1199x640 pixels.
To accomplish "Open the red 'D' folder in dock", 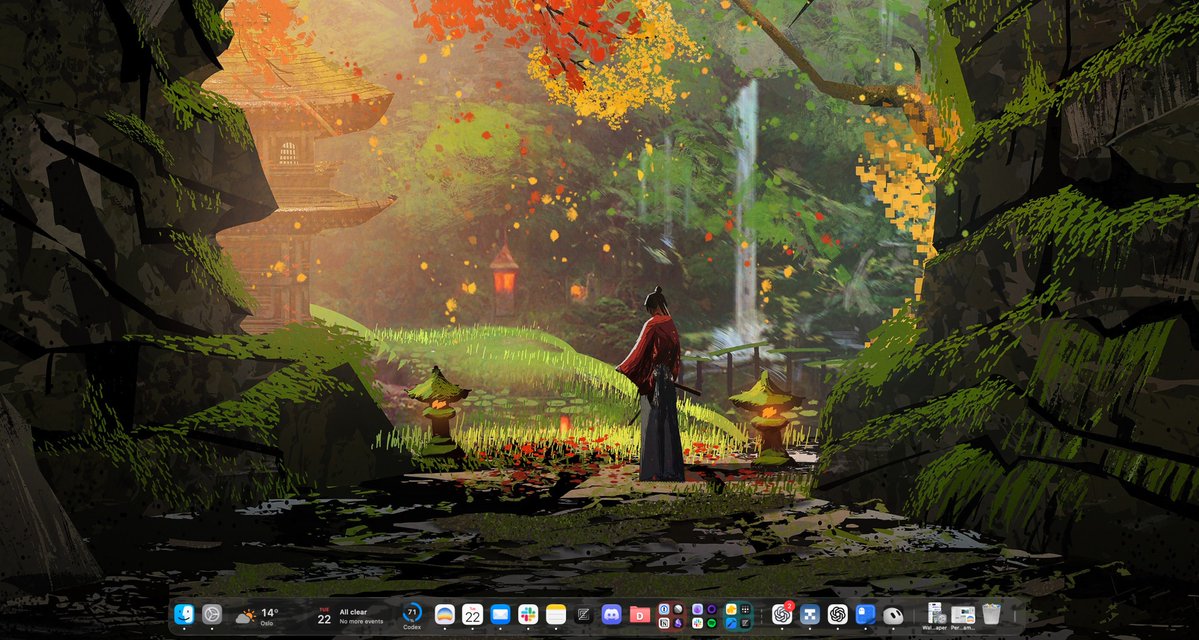I will (639, 614).
